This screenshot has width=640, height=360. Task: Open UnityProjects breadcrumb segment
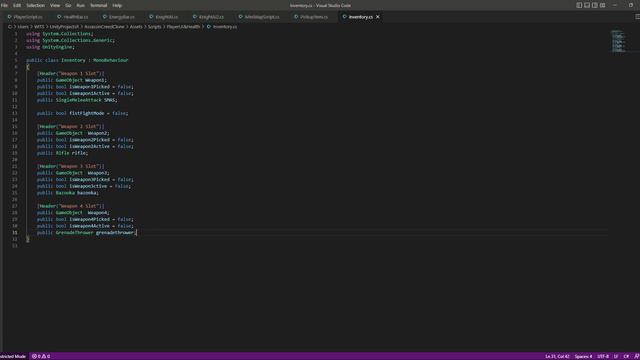coord(64,27)
